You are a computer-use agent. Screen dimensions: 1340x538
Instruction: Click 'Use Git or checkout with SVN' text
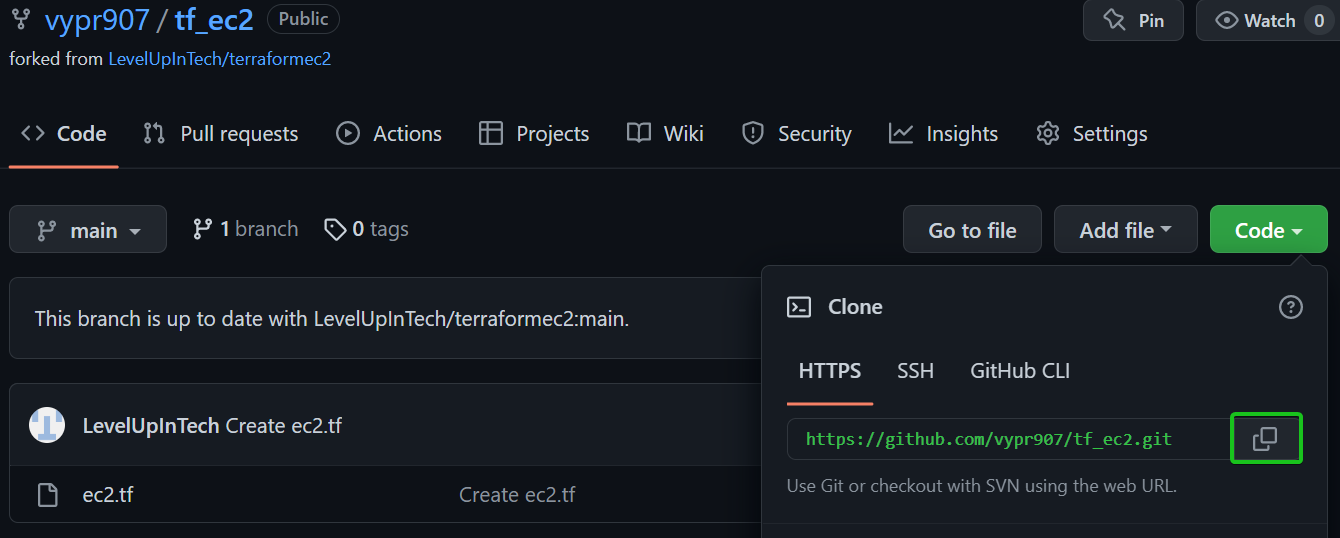point(982,487)
